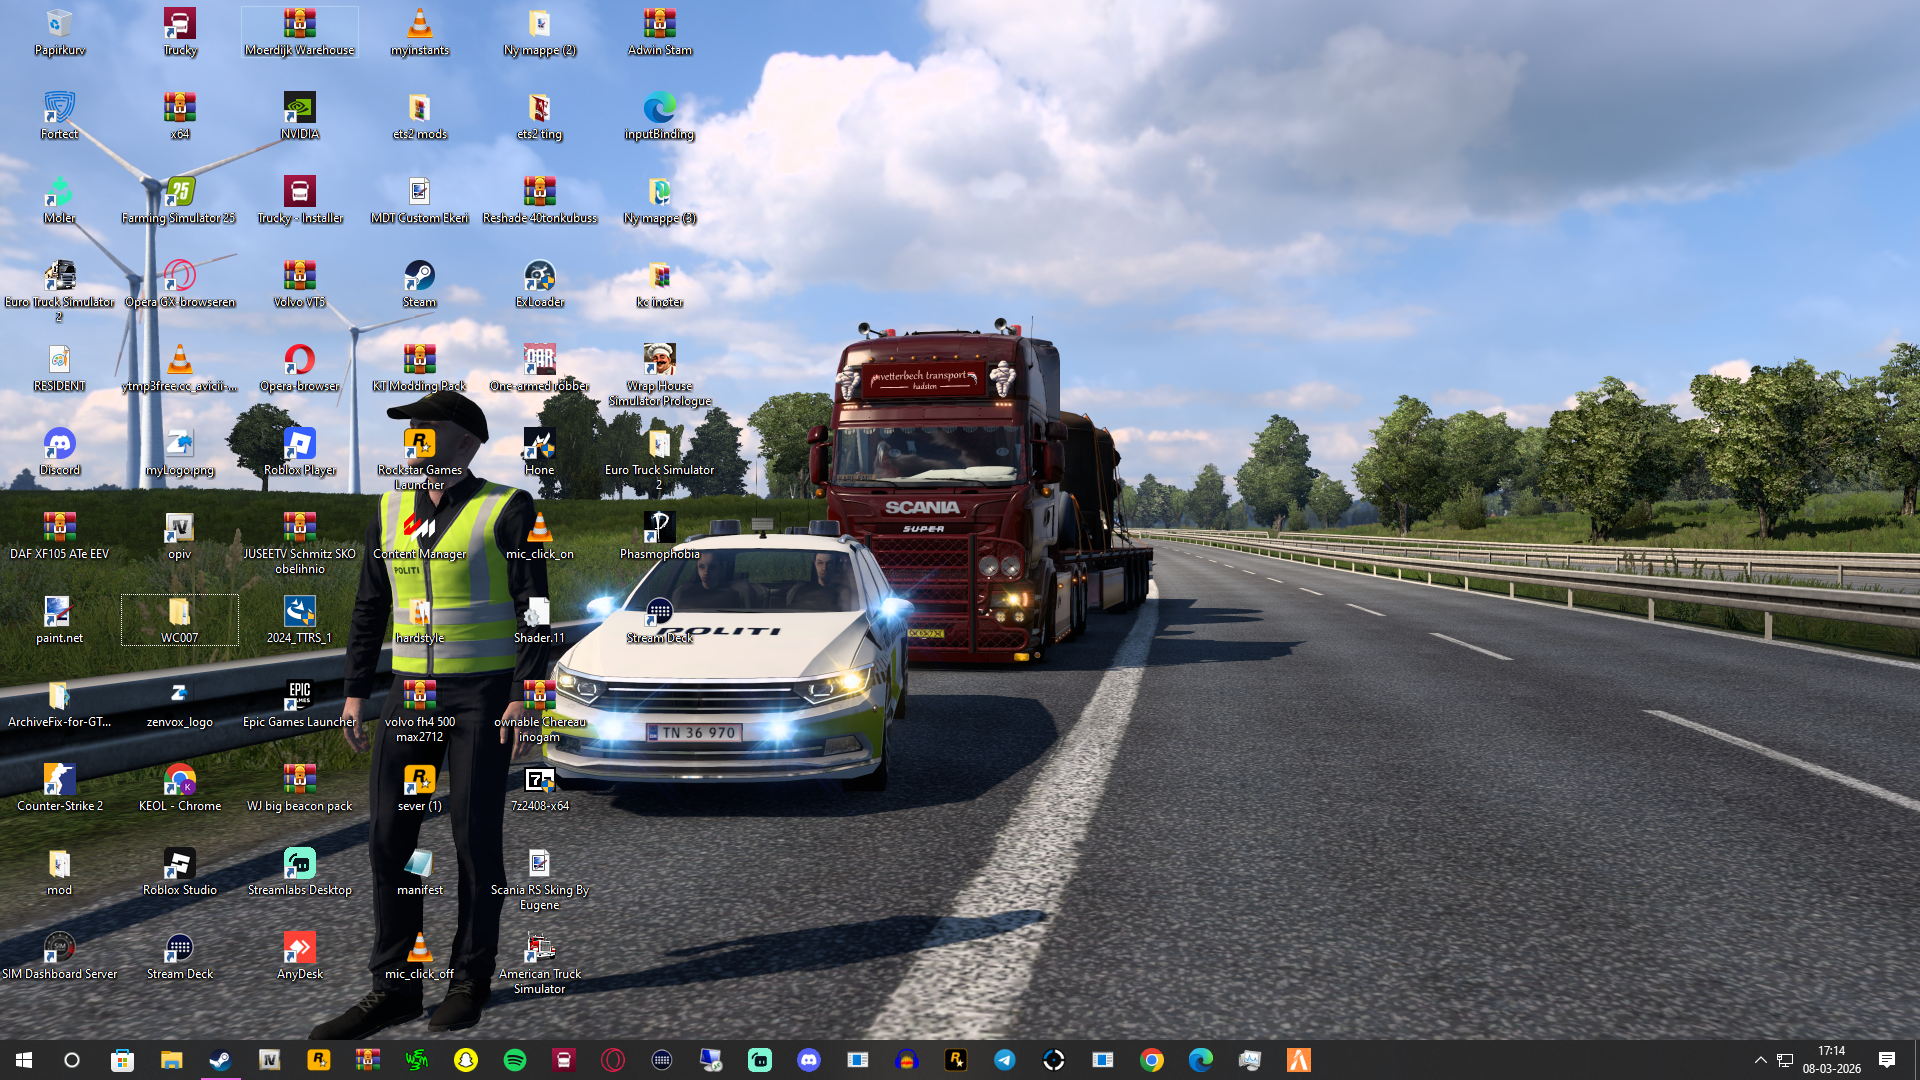Open the Roblox Studio shortcut

(x=179, y=865)
